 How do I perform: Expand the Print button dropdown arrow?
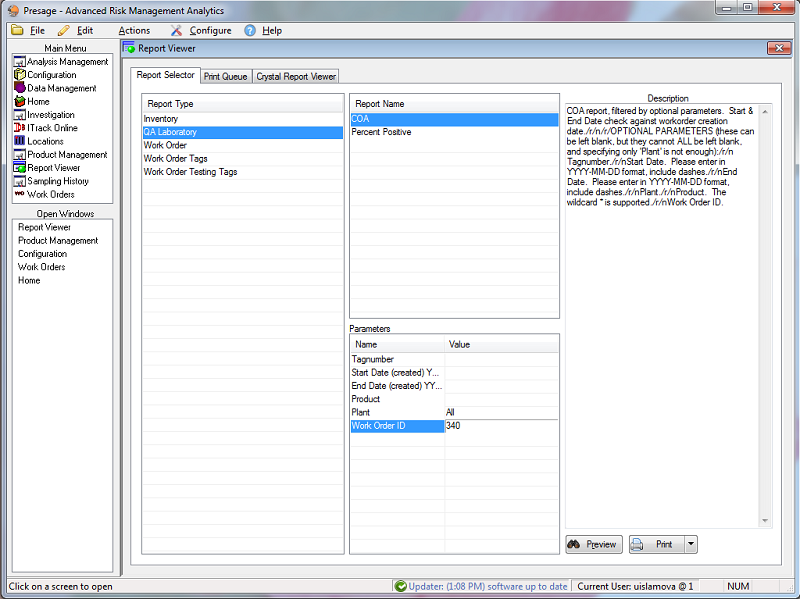click(690, 544)
